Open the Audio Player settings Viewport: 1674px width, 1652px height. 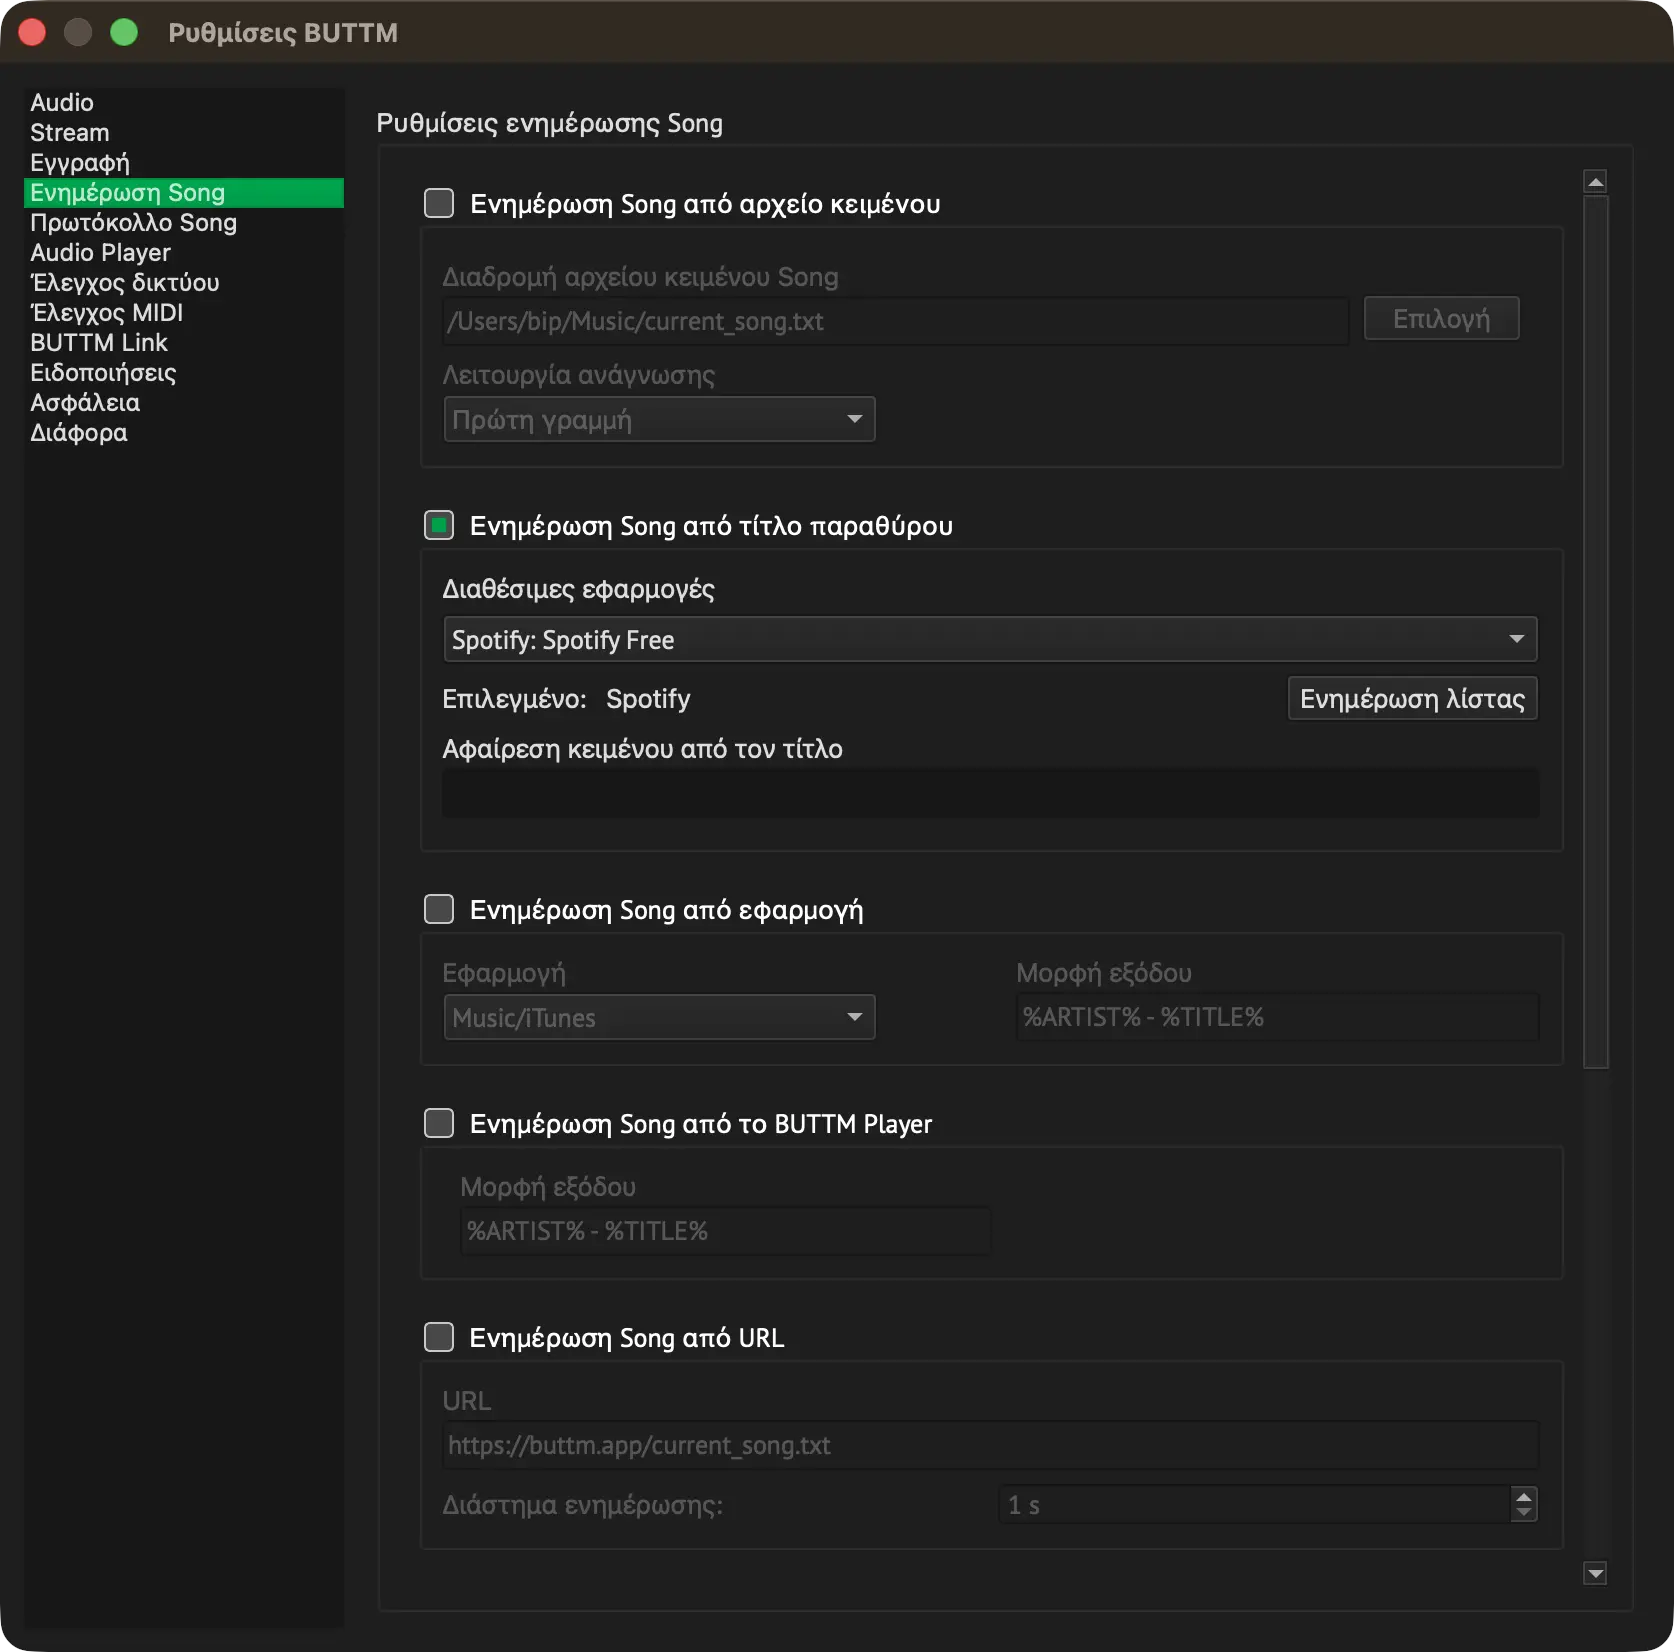click(184, 253)
